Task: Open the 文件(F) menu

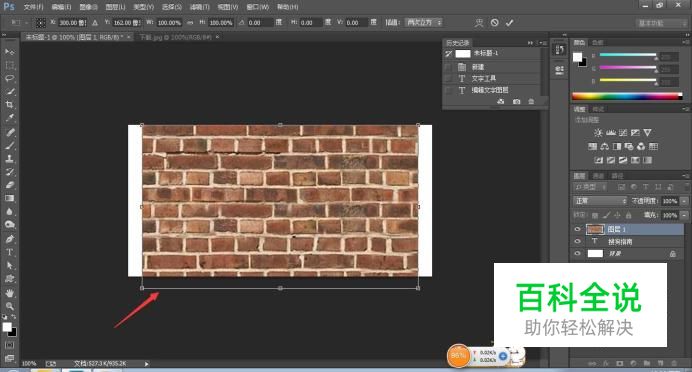Action: pos(33,7)
